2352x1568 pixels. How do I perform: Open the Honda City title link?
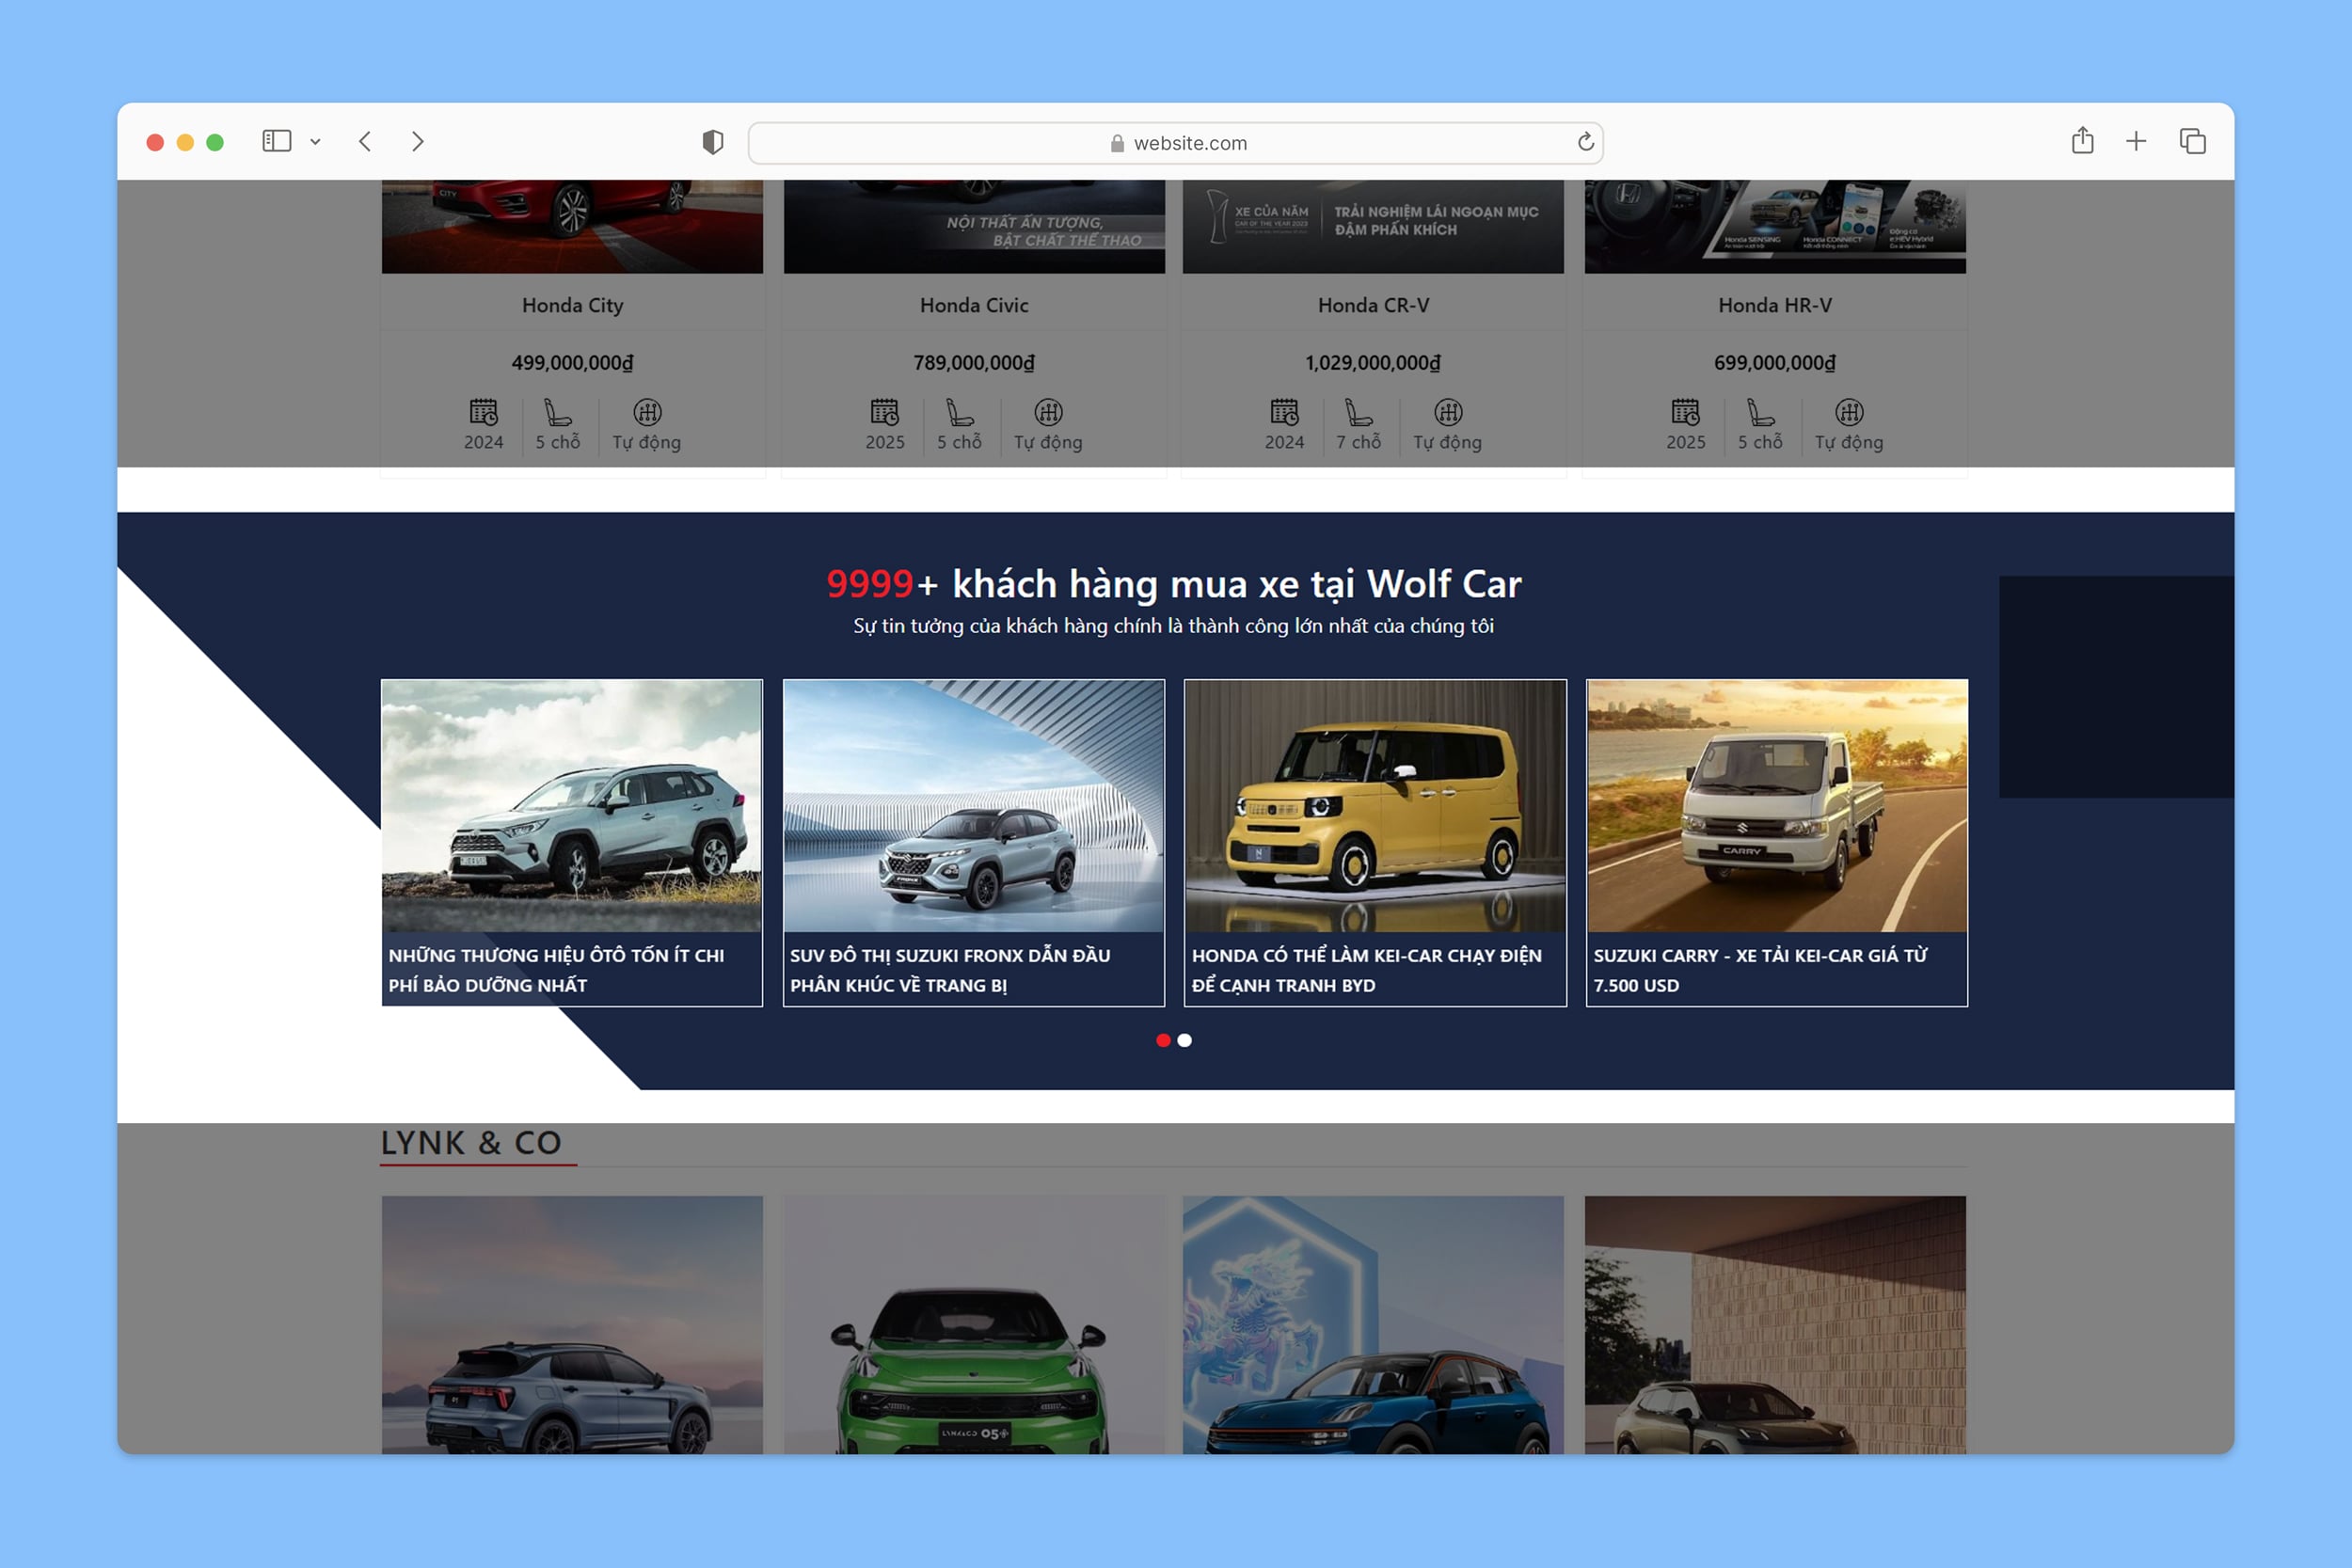(x=572, y=305)
